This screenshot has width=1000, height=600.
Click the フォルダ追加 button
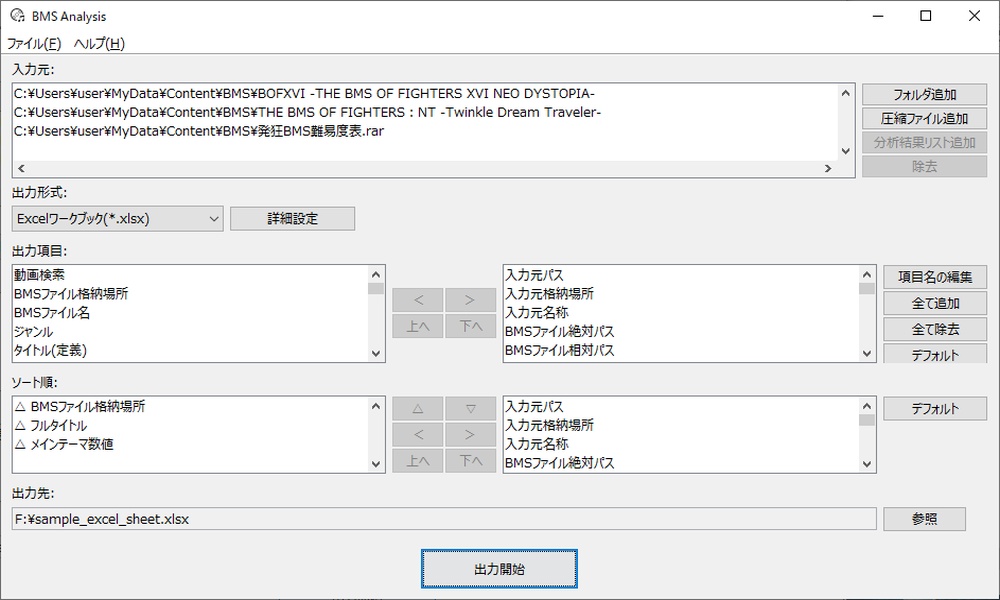[x=924, y=95]
